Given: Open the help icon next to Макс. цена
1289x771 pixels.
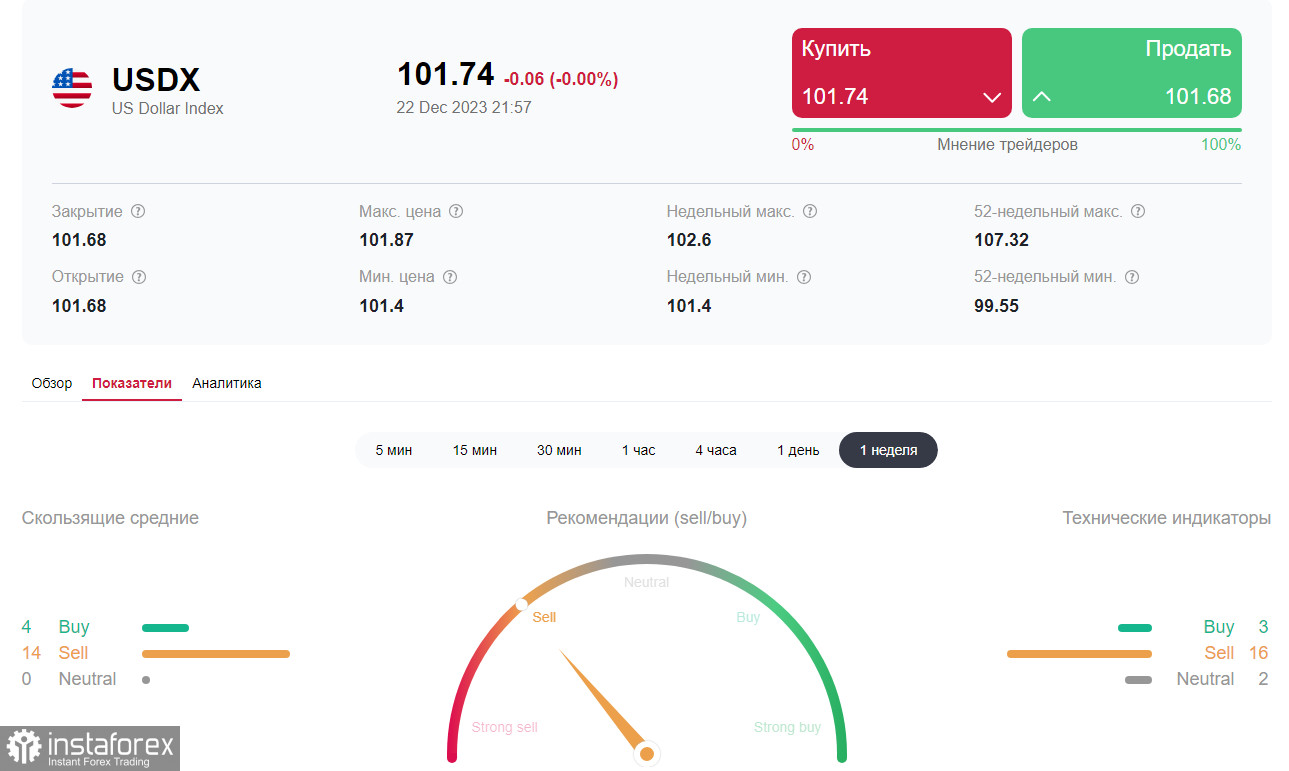Looking at the screenshot, I should 456,212.
